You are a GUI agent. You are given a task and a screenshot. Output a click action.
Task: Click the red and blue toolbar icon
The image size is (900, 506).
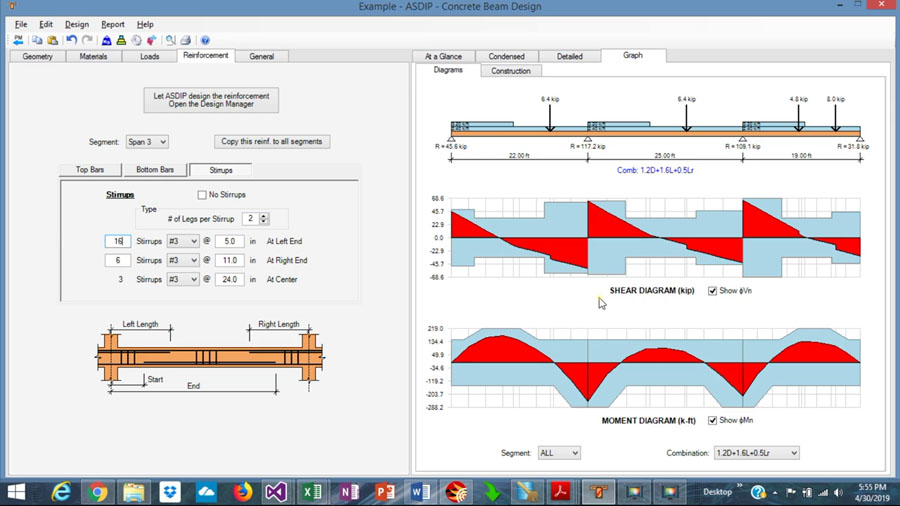pyautogui.click(x=152, y=40)
